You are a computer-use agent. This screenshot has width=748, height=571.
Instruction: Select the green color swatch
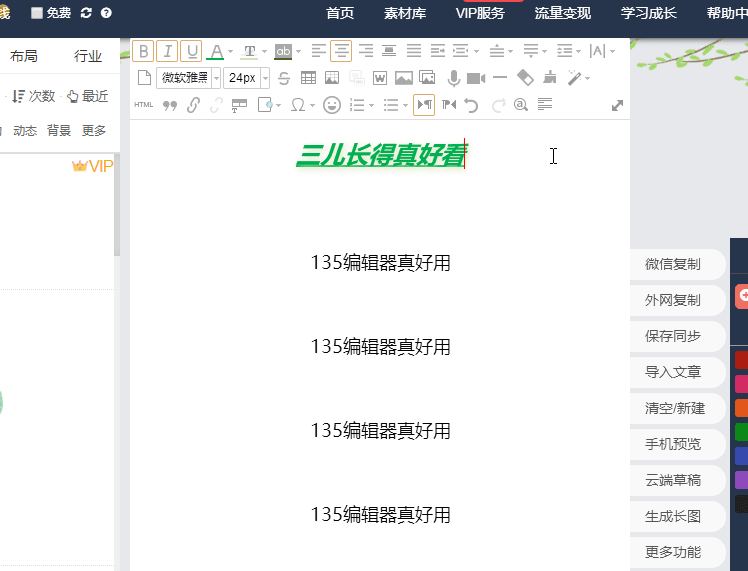click(741, 432)
